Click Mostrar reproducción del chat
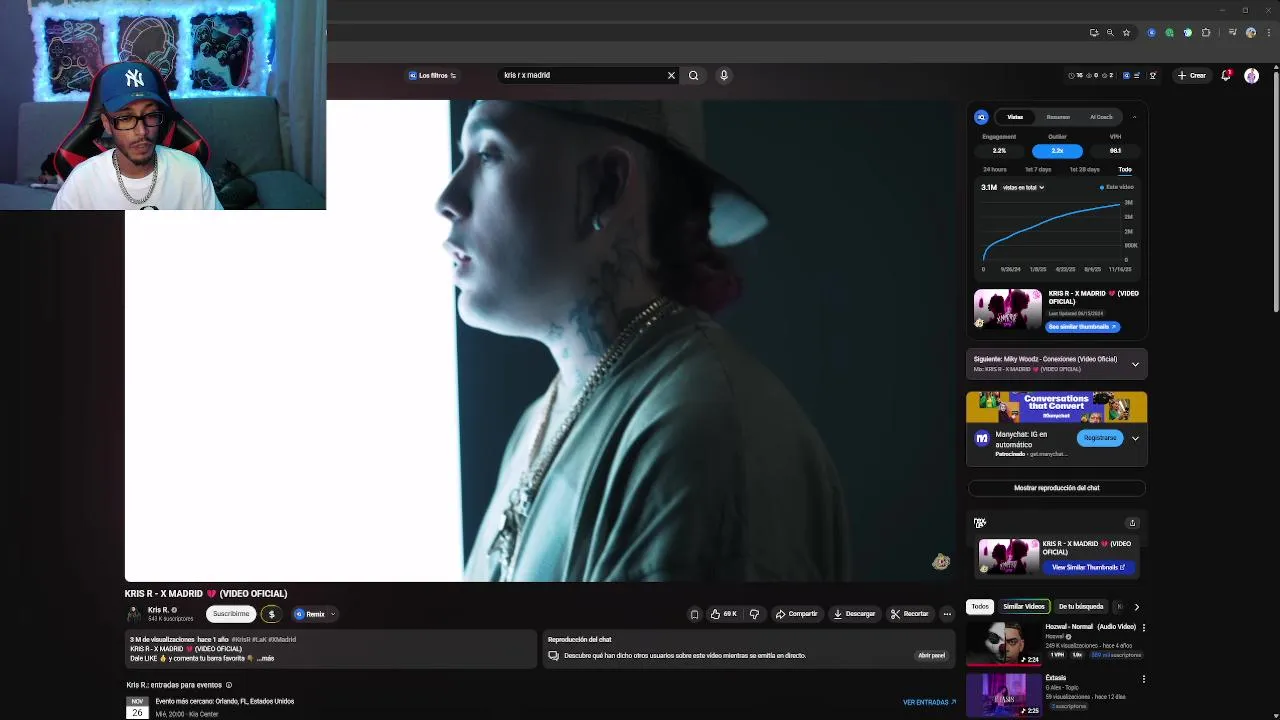 tap(1056, 488)
